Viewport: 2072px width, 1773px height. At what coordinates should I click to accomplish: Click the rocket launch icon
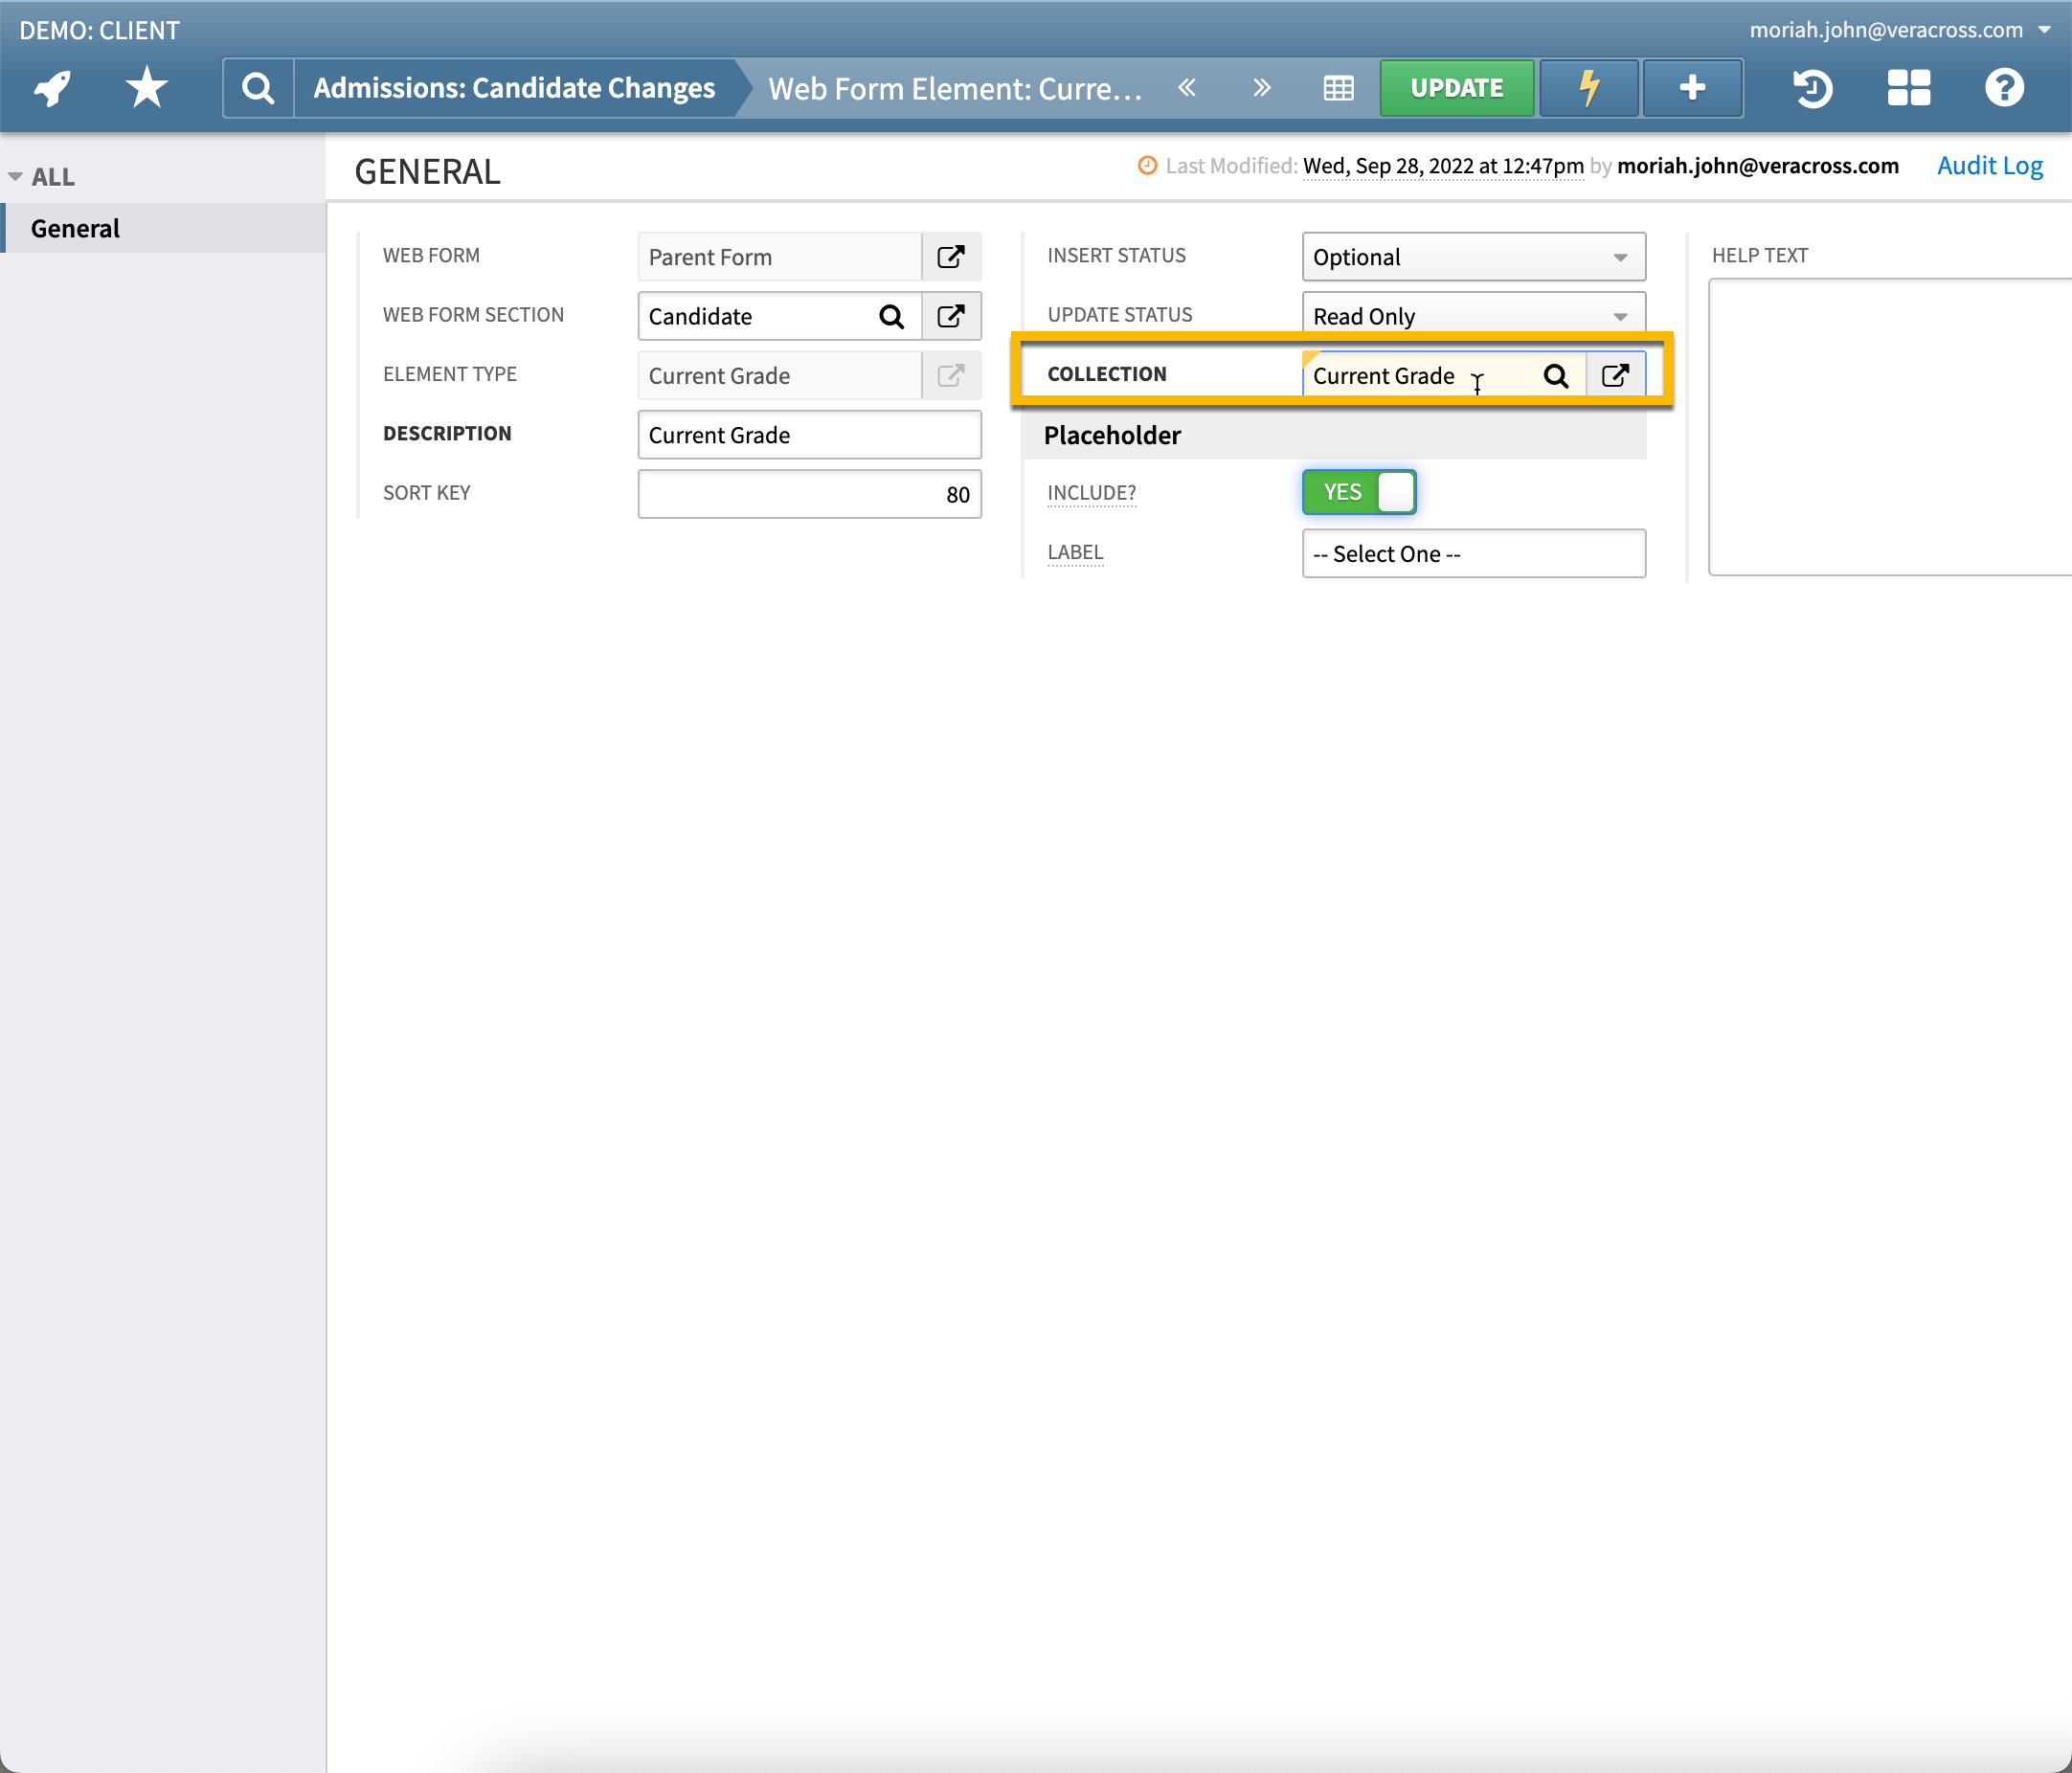pyautogui.click(x=50, y=88)
